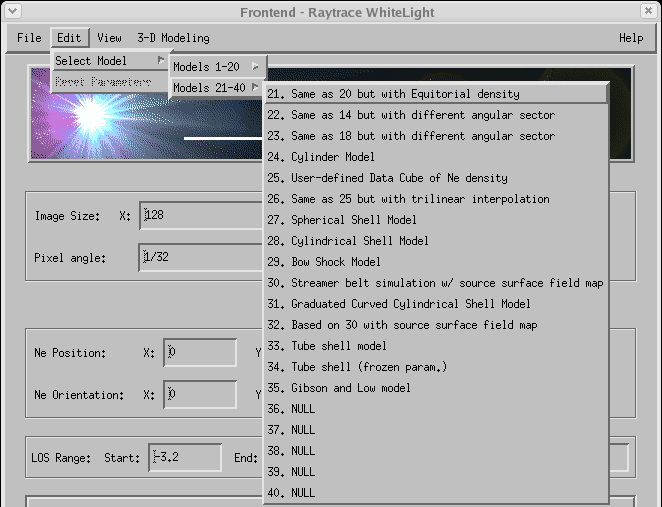
Task: Click the Edit menu
Action: coord(69,38)
